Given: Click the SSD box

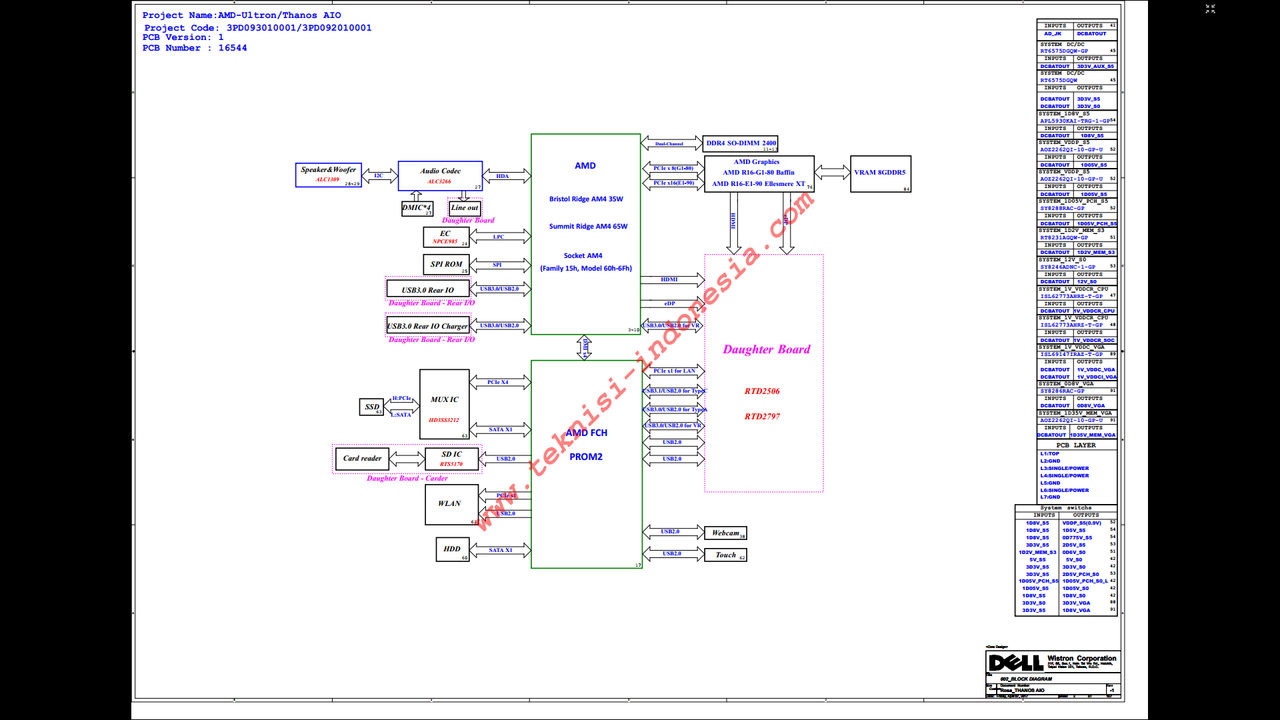Looking at the screenshot, I should coord(372,406).
